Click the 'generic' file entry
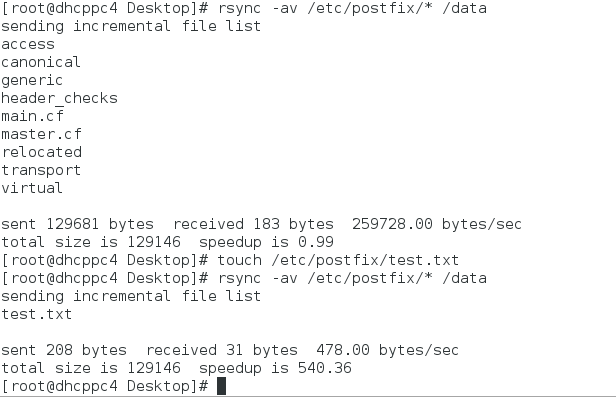The image size is (616, 397). (32, 81)
